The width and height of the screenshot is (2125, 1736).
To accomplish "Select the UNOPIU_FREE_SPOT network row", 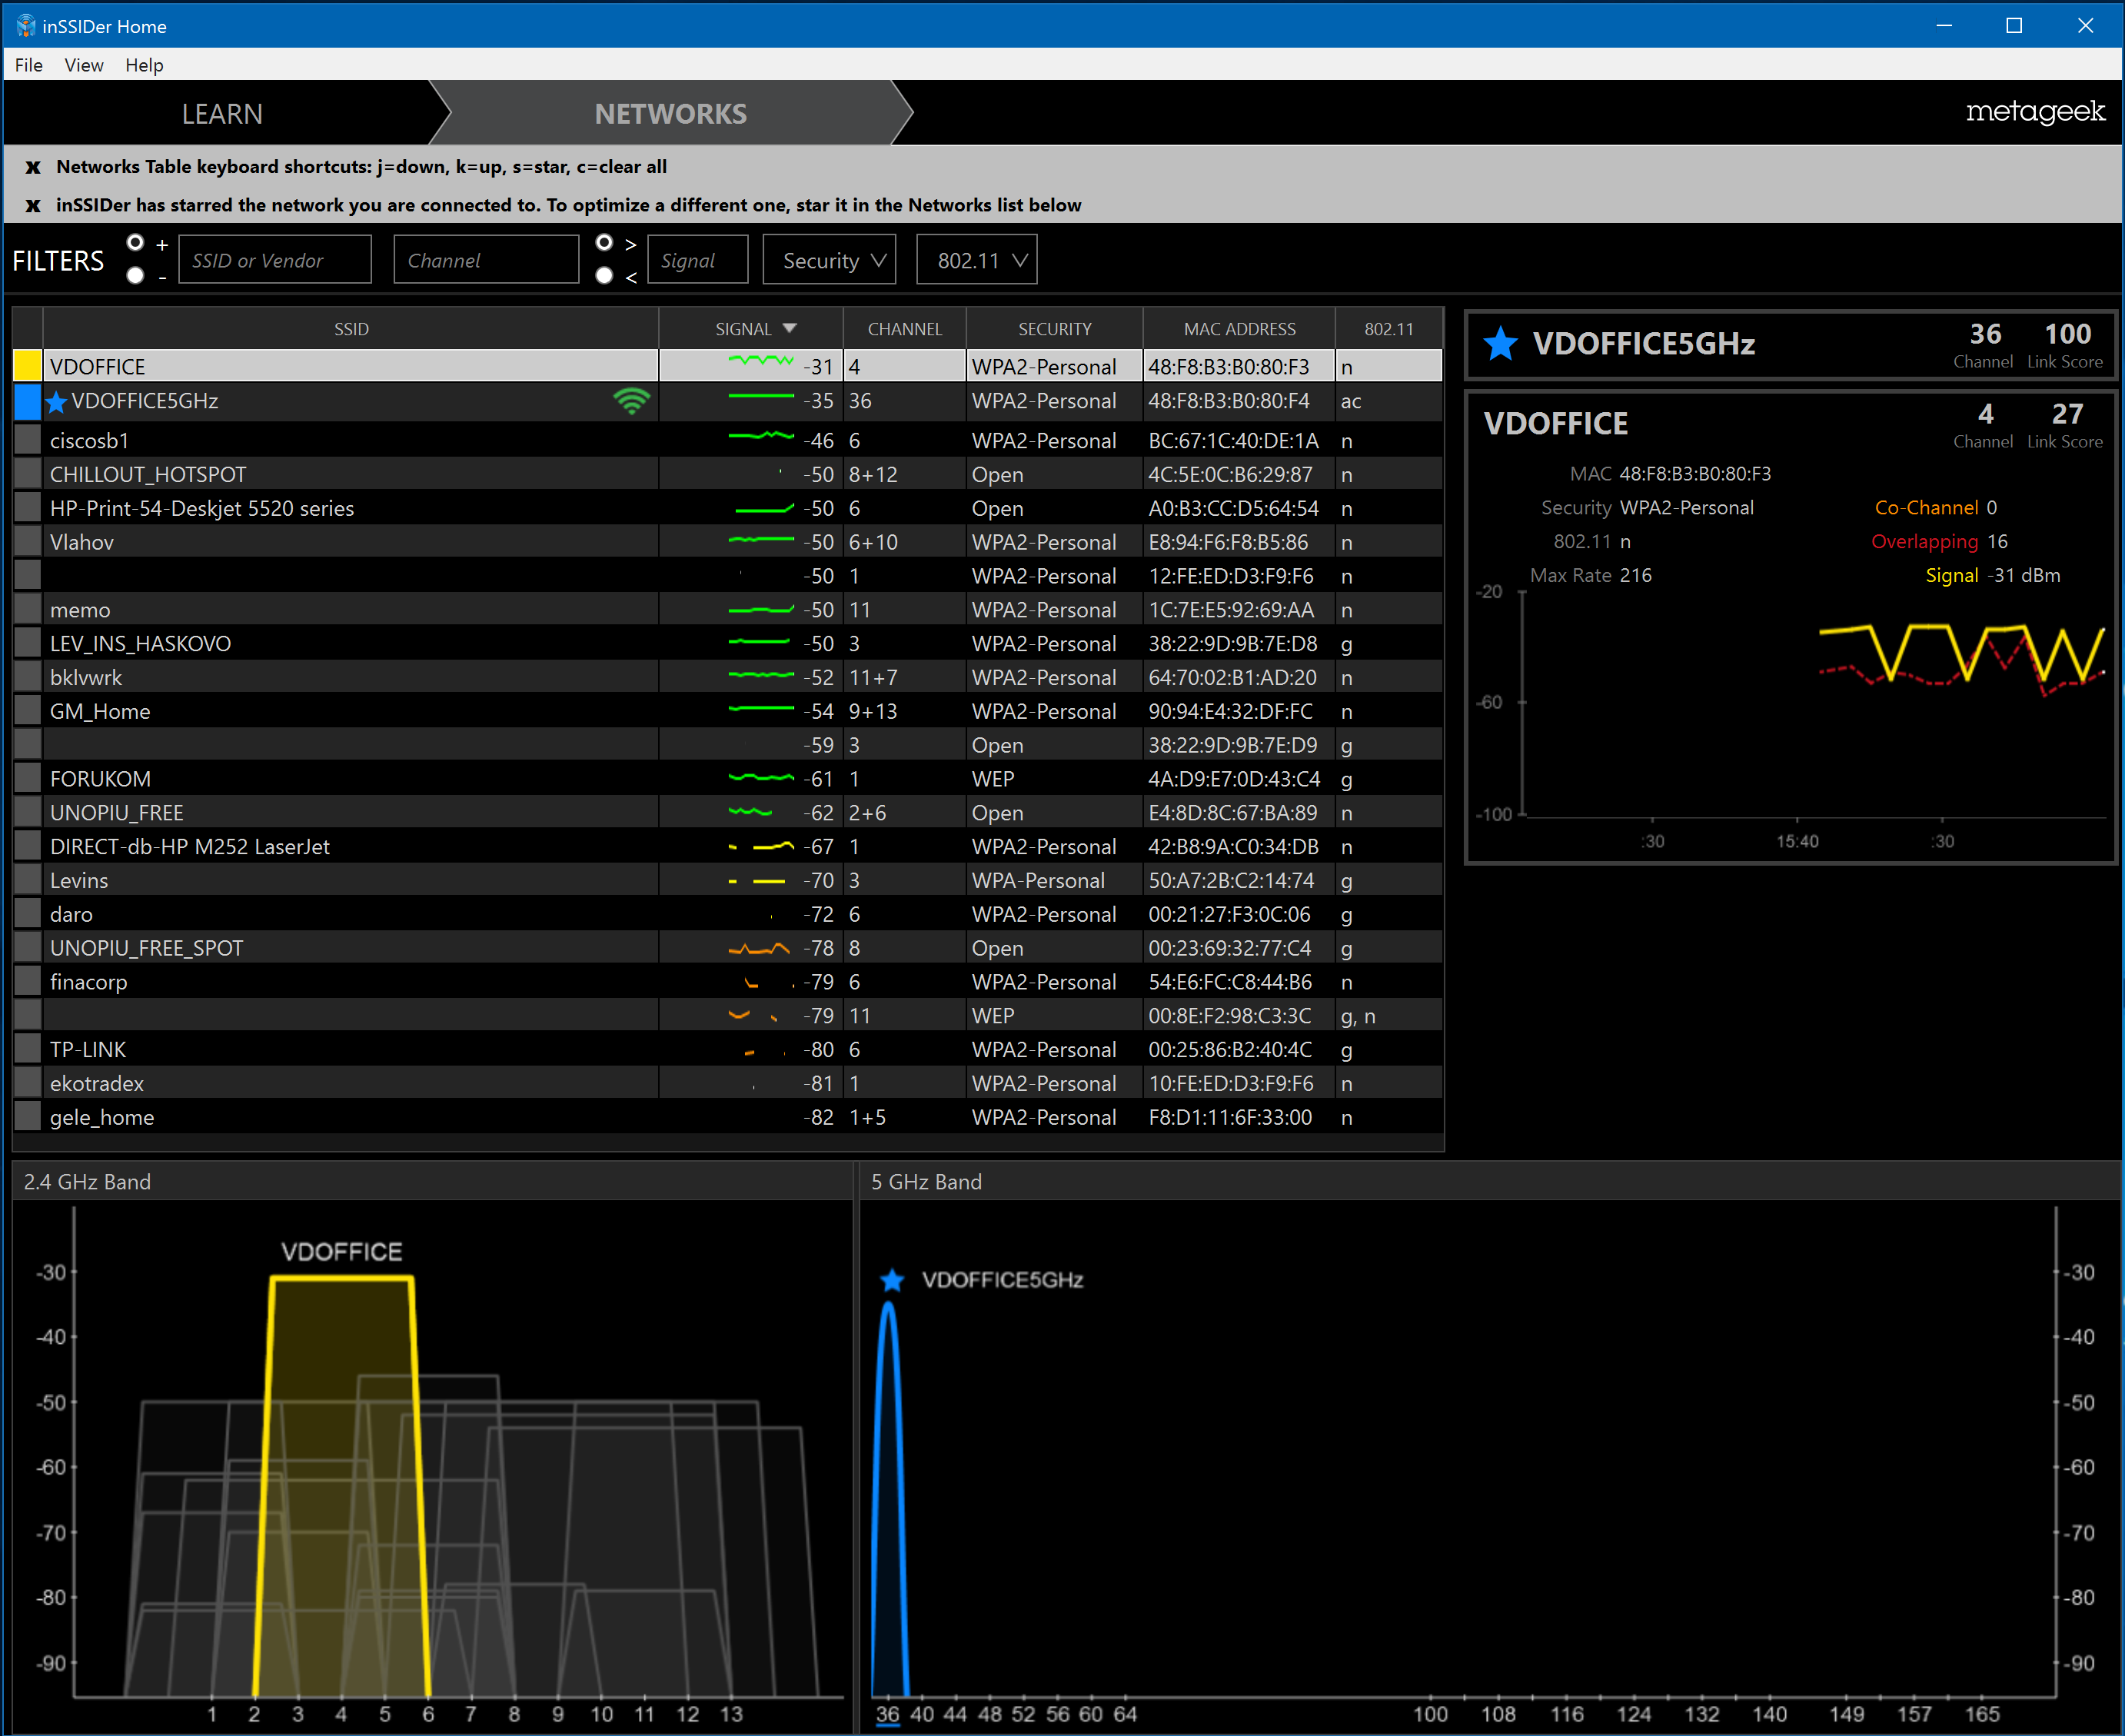I will click(x=728, y=948).
